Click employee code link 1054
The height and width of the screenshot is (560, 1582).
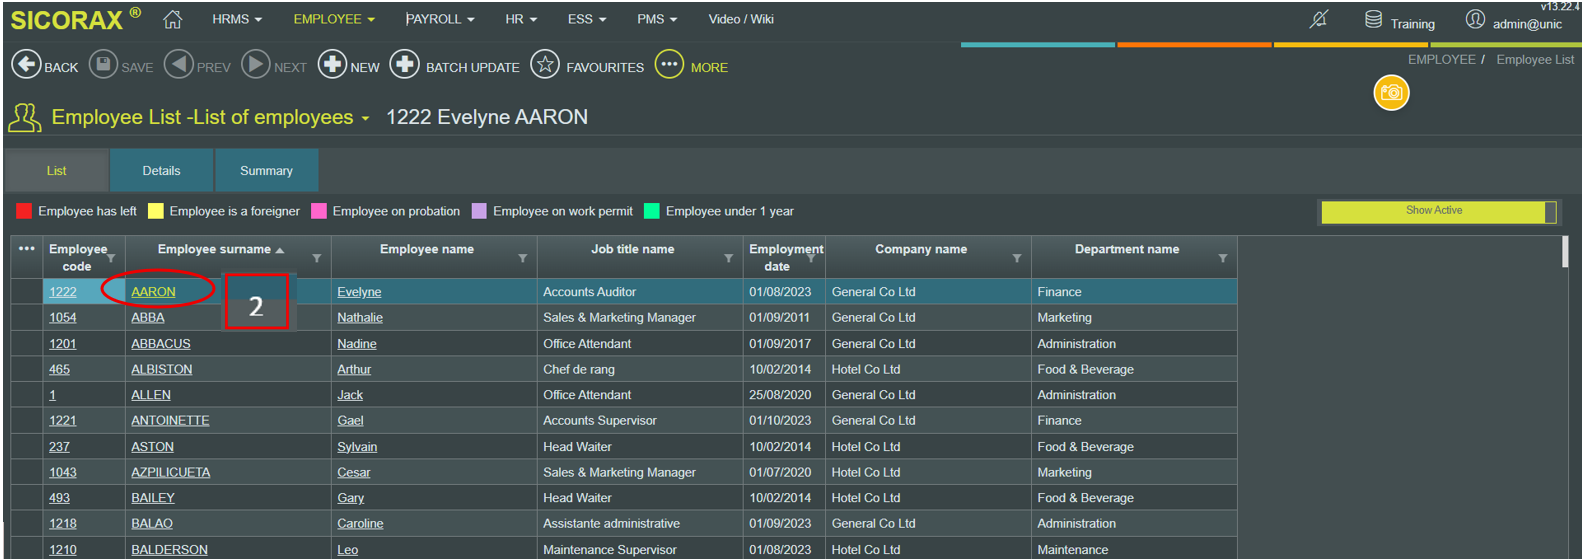click(x=63, y=318)
